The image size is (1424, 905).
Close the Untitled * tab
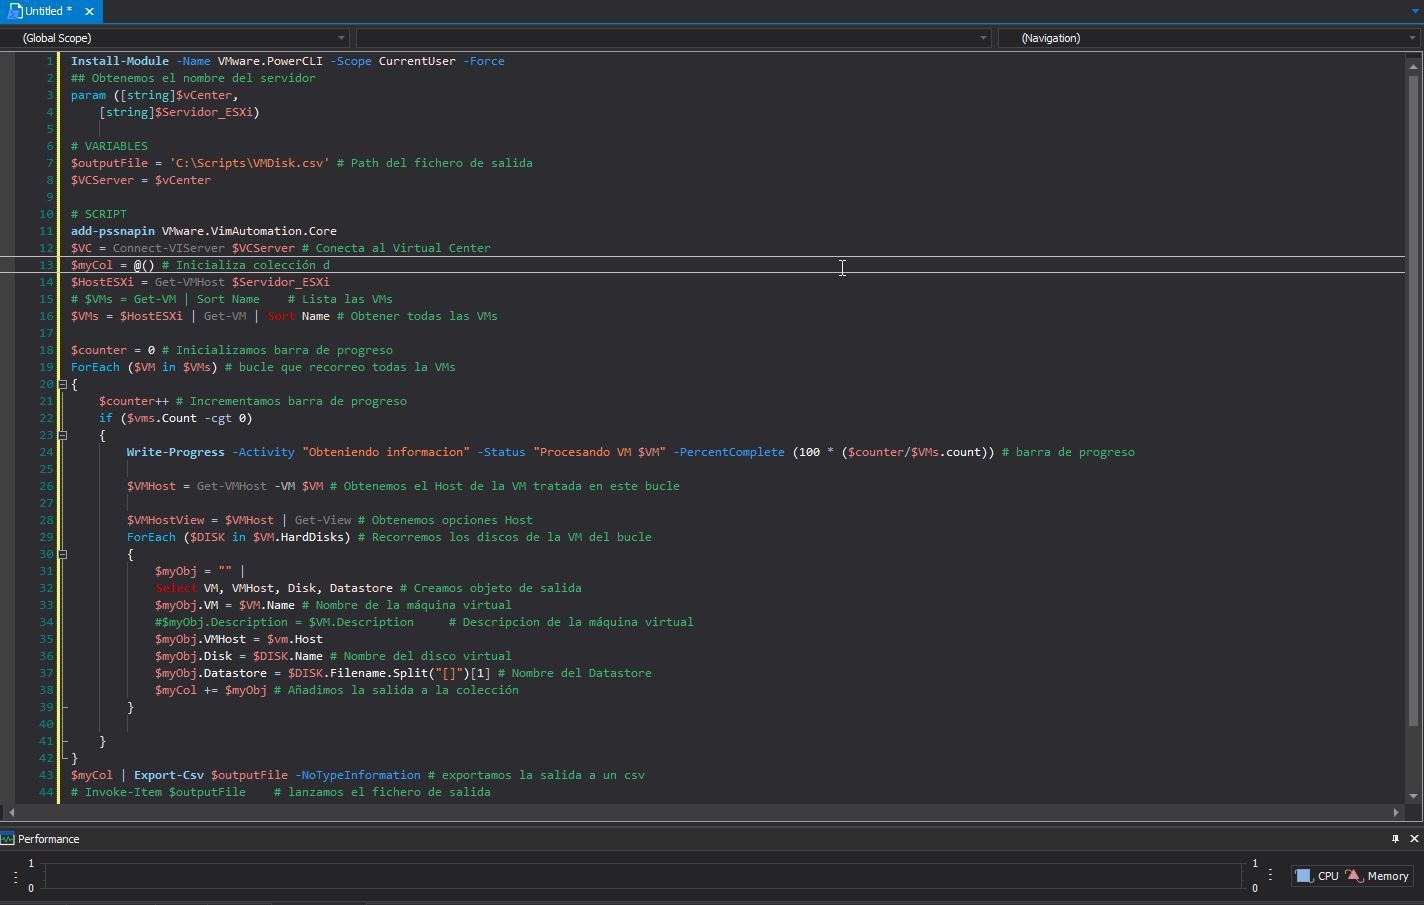coord(89,11)
